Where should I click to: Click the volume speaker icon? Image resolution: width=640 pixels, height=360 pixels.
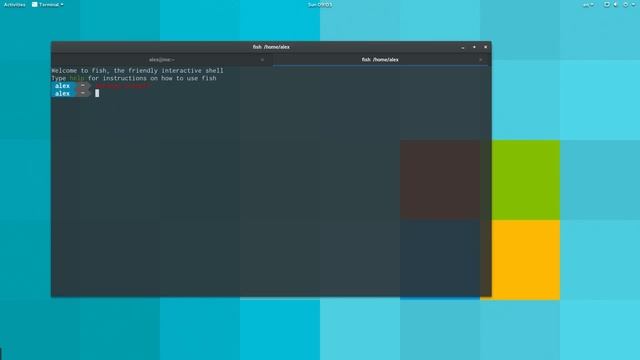pyautogui.click(x=616, y=4)
